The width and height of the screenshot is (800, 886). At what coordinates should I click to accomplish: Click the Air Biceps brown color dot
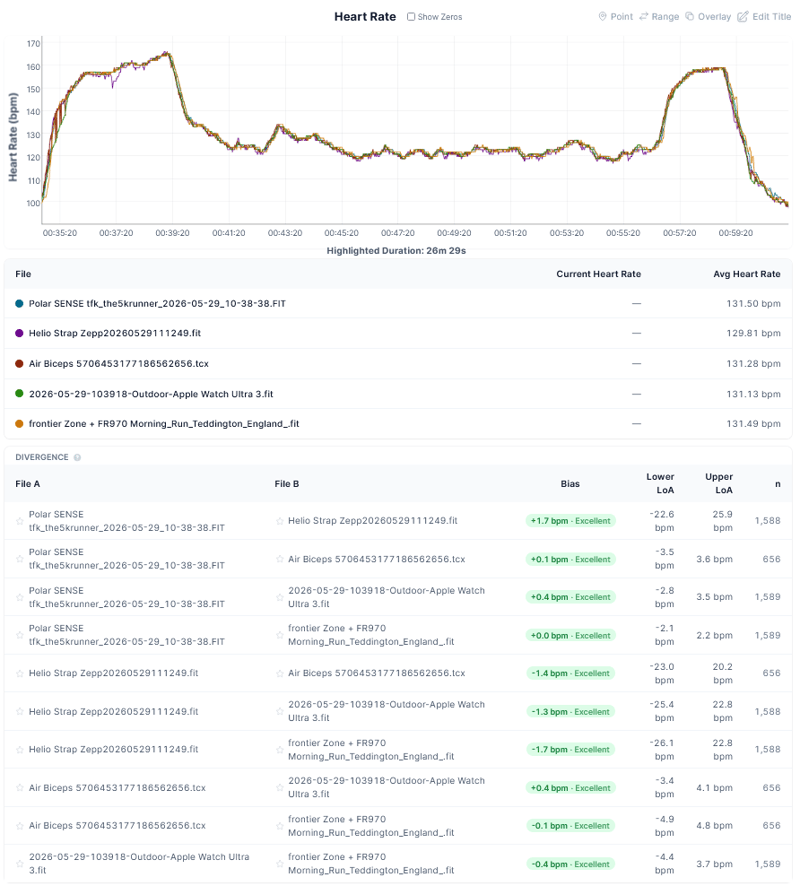coord(19,364)
